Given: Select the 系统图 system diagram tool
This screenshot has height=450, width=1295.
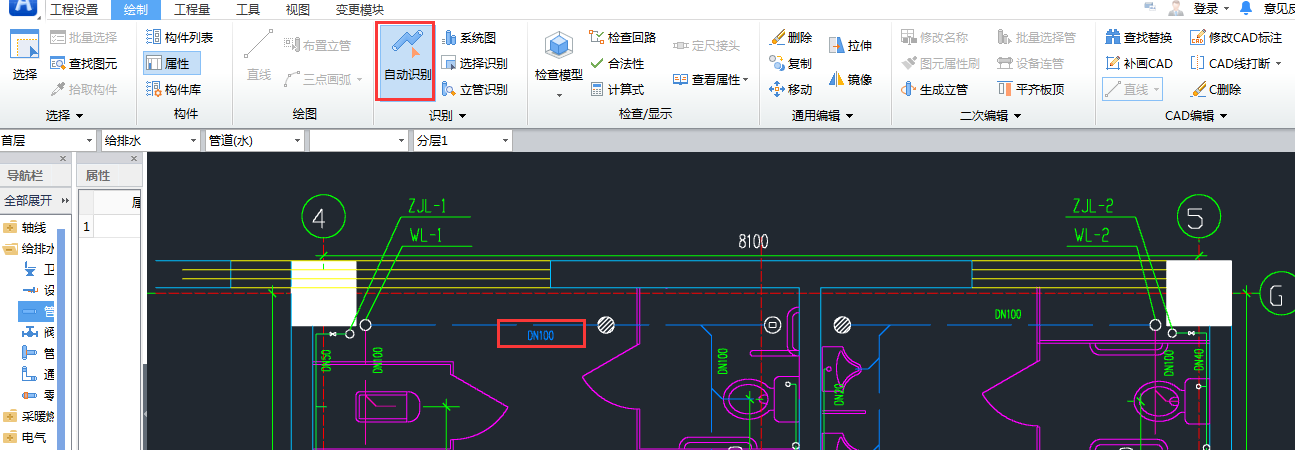Looking at the screenshot, I should click(469, 38).
